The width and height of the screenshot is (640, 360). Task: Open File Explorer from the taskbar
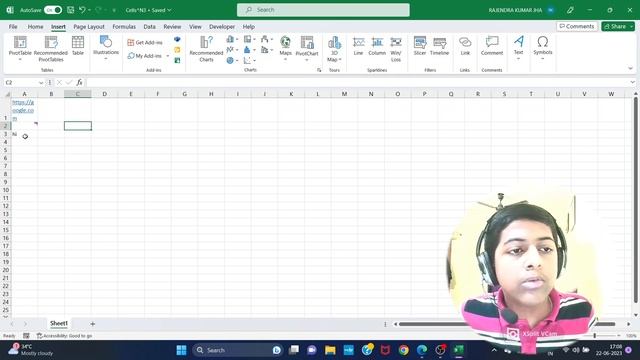(x=330, y=350)
